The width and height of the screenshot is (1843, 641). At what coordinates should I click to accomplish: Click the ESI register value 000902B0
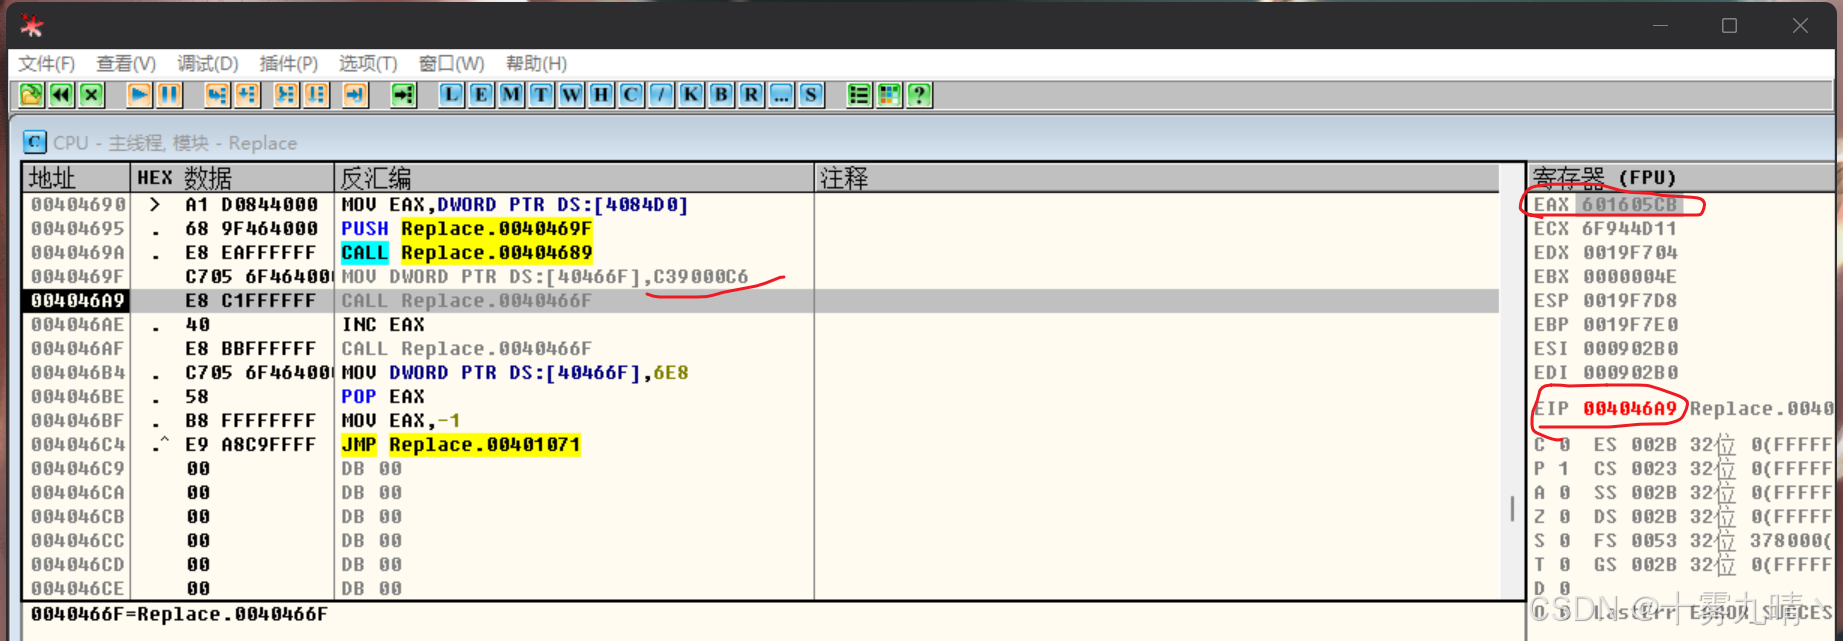1630,348
